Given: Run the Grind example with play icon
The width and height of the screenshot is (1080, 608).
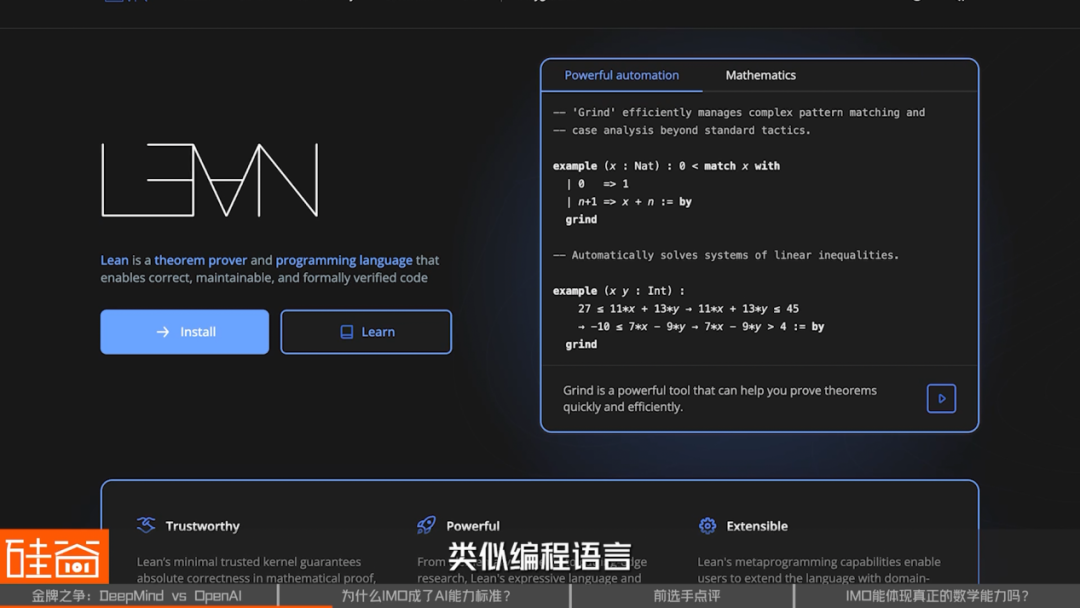Looking at the screenshot, I should click(941, 399).
